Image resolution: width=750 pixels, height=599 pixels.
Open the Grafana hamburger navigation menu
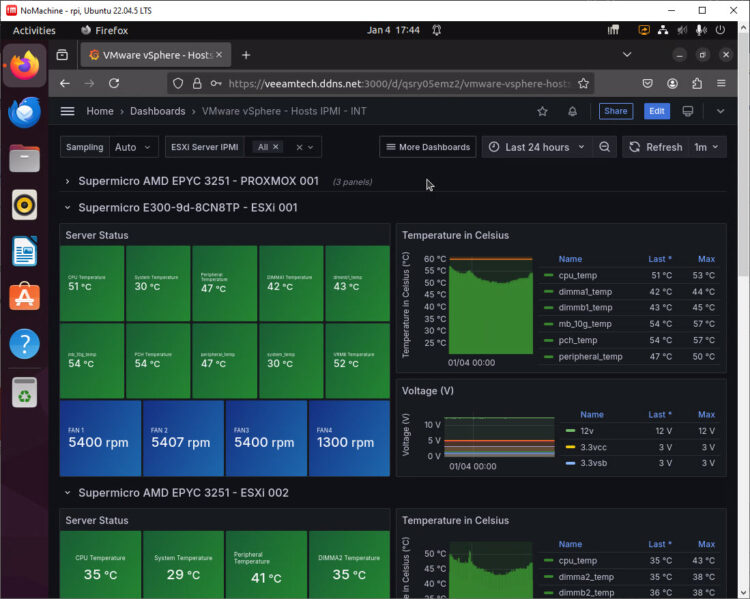(x=67, y=111)
